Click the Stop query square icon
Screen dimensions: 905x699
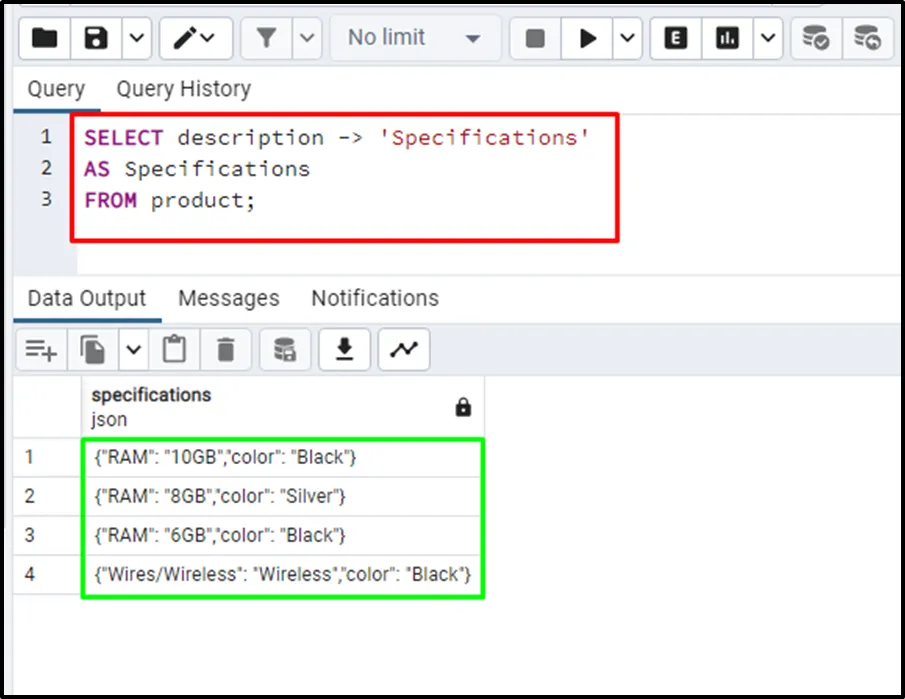tap(535, 38)
